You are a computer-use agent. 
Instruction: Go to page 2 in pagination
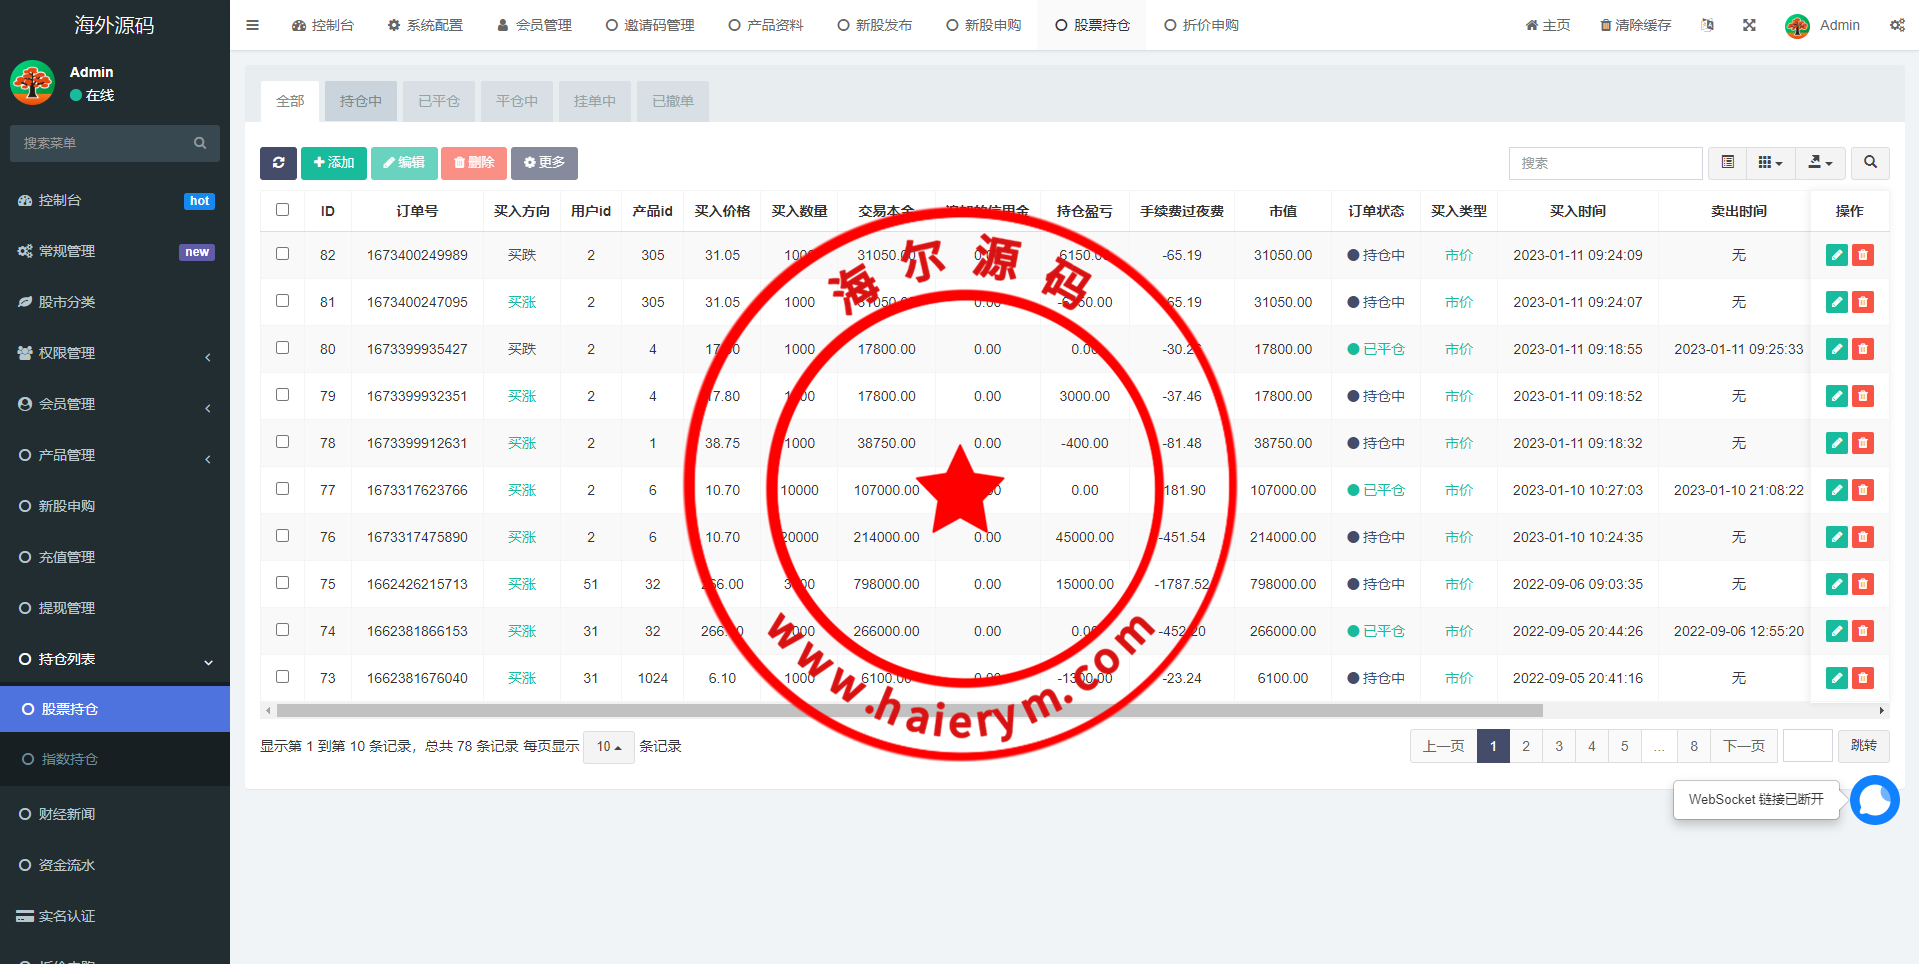tap(1525, 746)
